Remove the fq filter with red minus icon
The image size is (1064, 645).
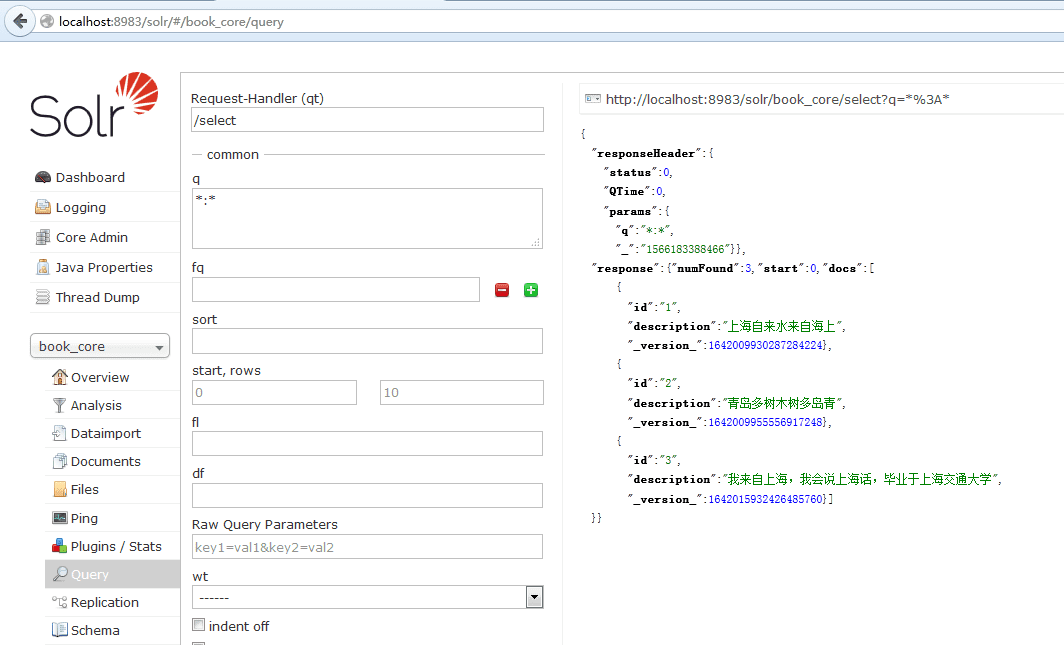pos(502,290)
